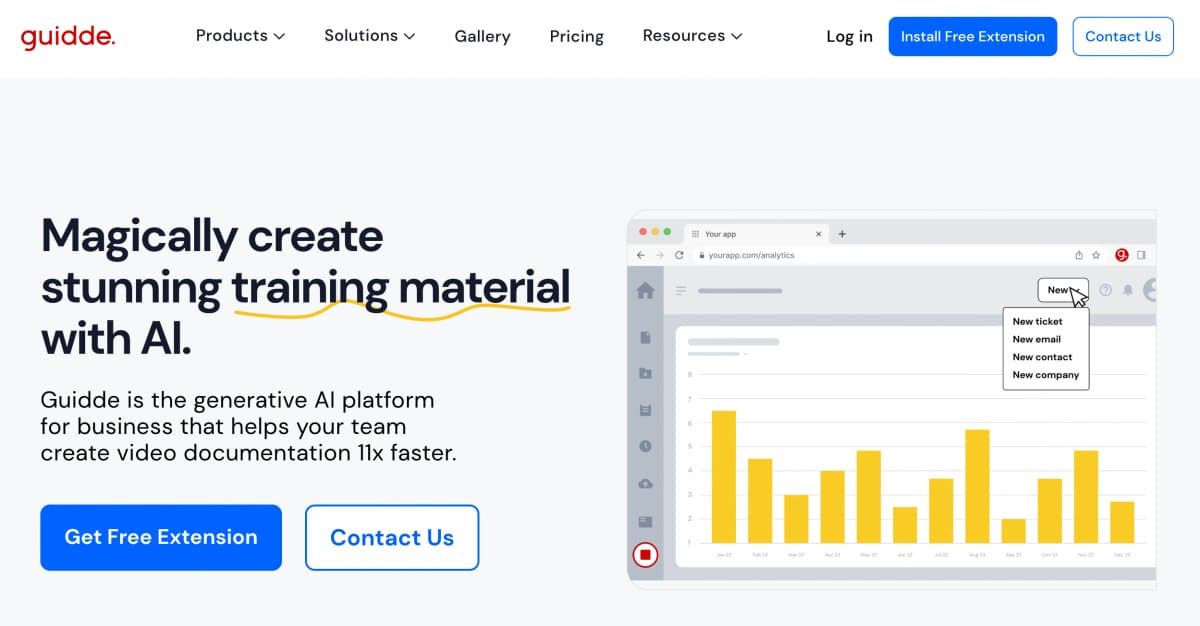Click the notification bell icon
Viewport: 1200px width, 626px height.
(1128, 290)
